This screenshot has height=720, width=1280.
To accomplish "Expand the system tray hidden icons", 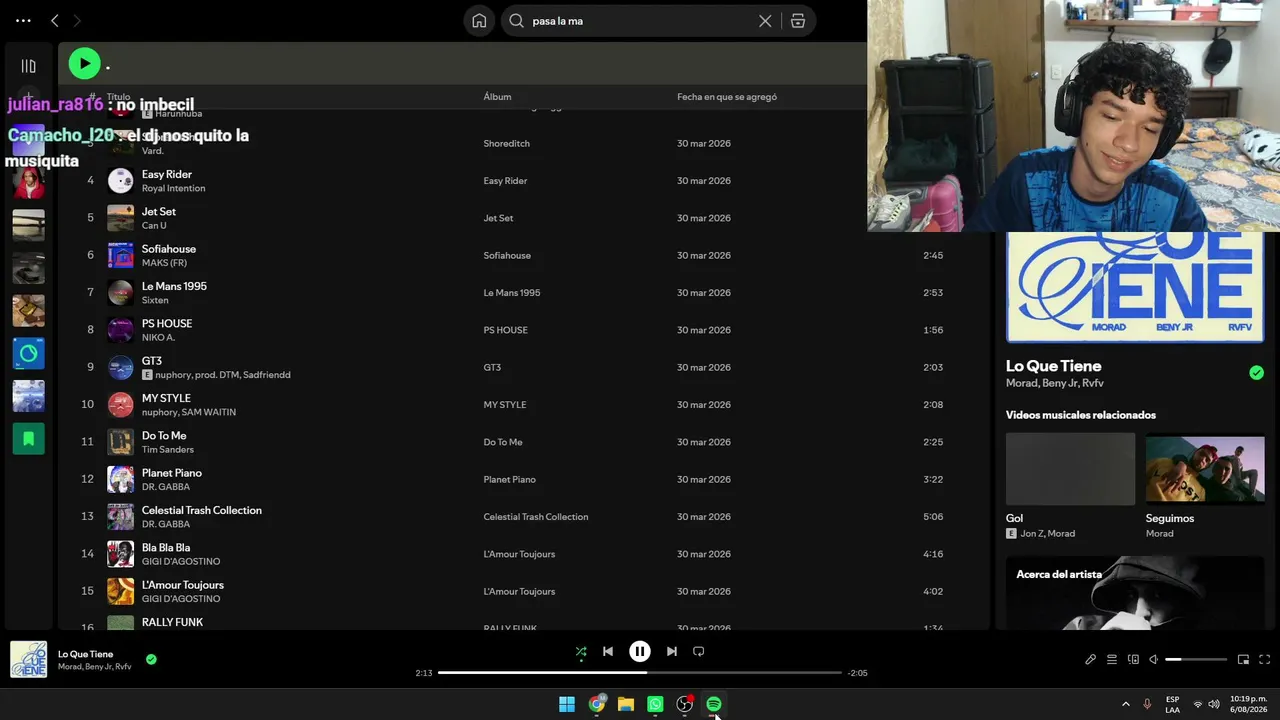I will click(1126, 704).
